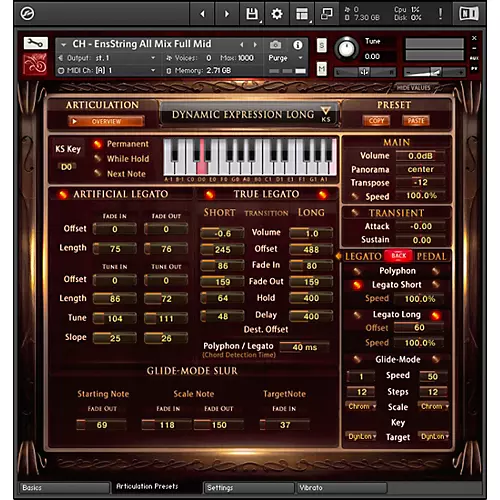Toggle the Polyphon left switch
Screen dimensions: 500x500
click(357, 271)
